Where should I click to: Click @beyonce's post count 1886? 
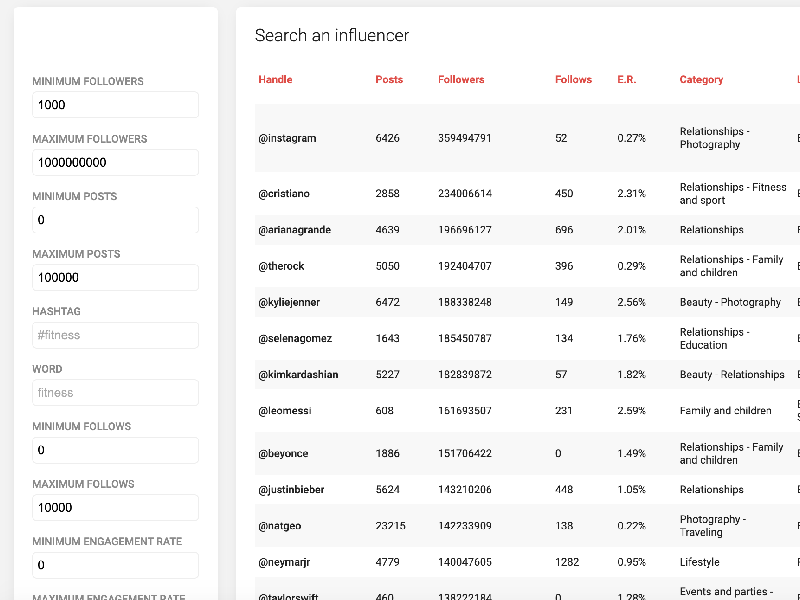(x=387, y=454)
